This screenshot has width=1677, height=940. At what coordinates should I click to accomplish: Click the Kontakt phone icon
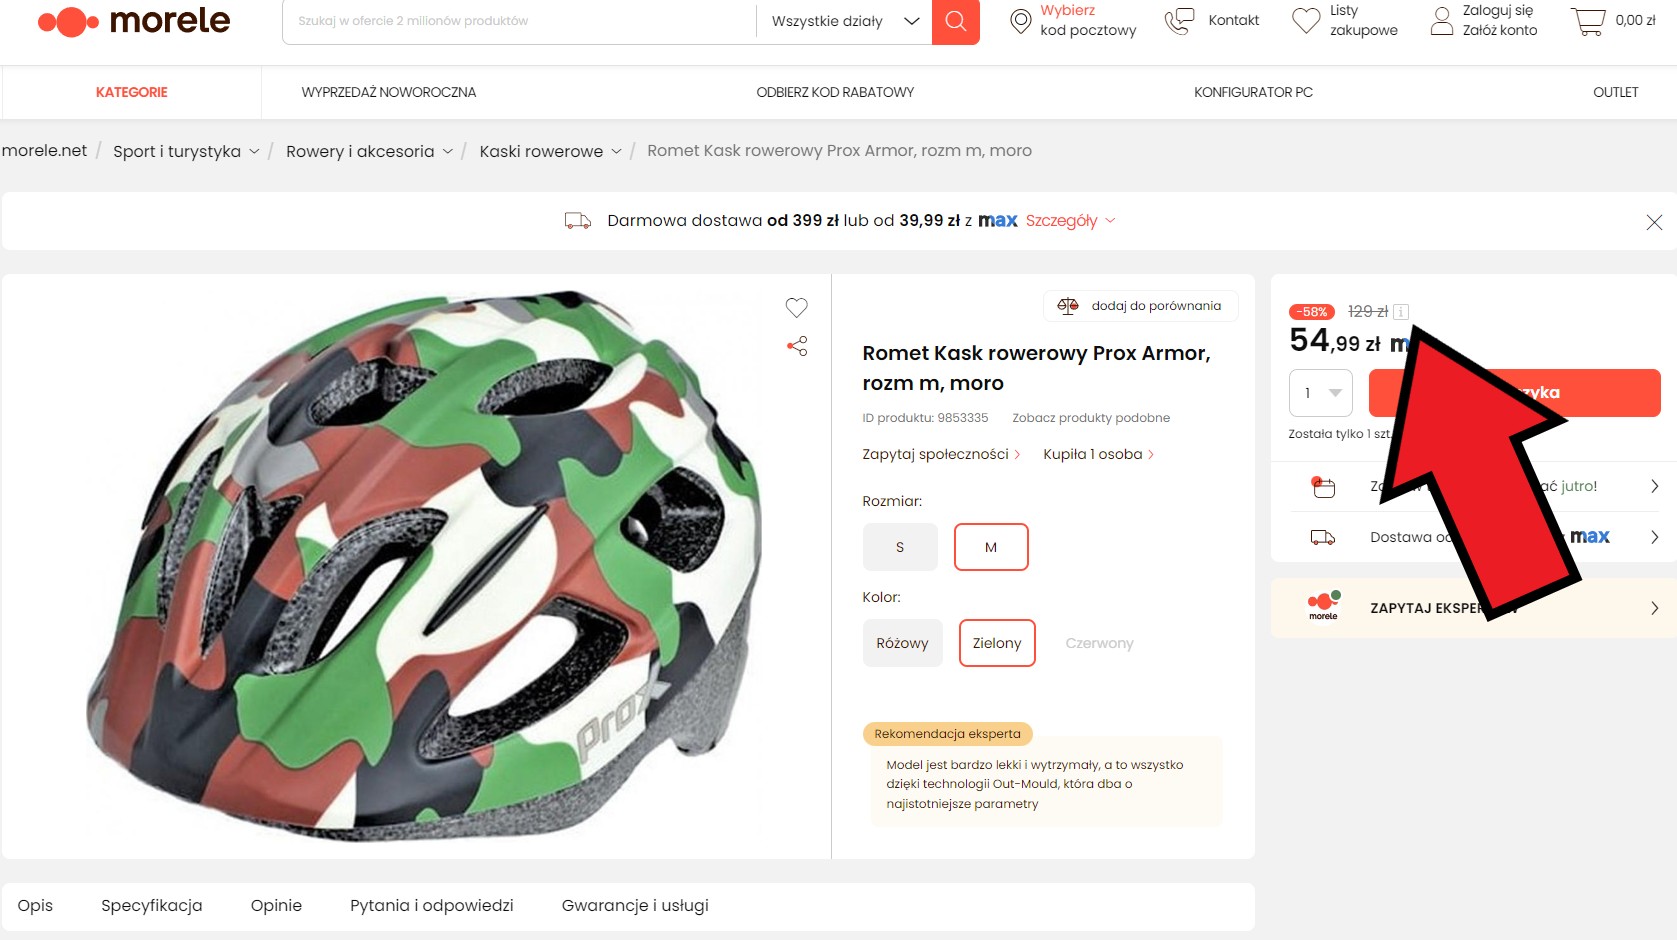tap(1180, 21)
